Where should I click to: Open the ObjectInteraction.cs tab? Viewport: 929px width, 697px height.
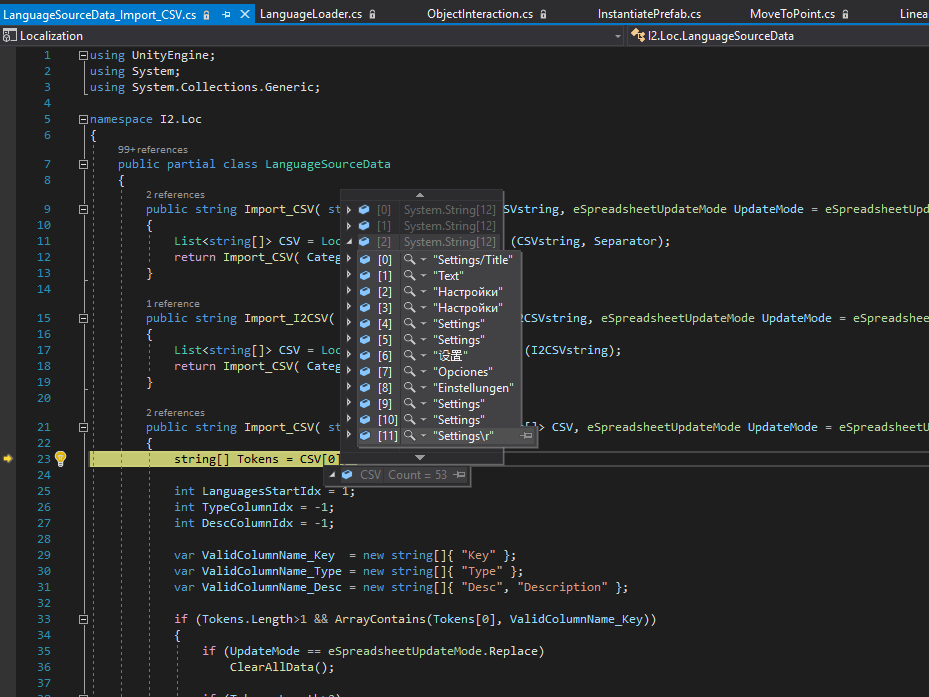tap(479, 14)
